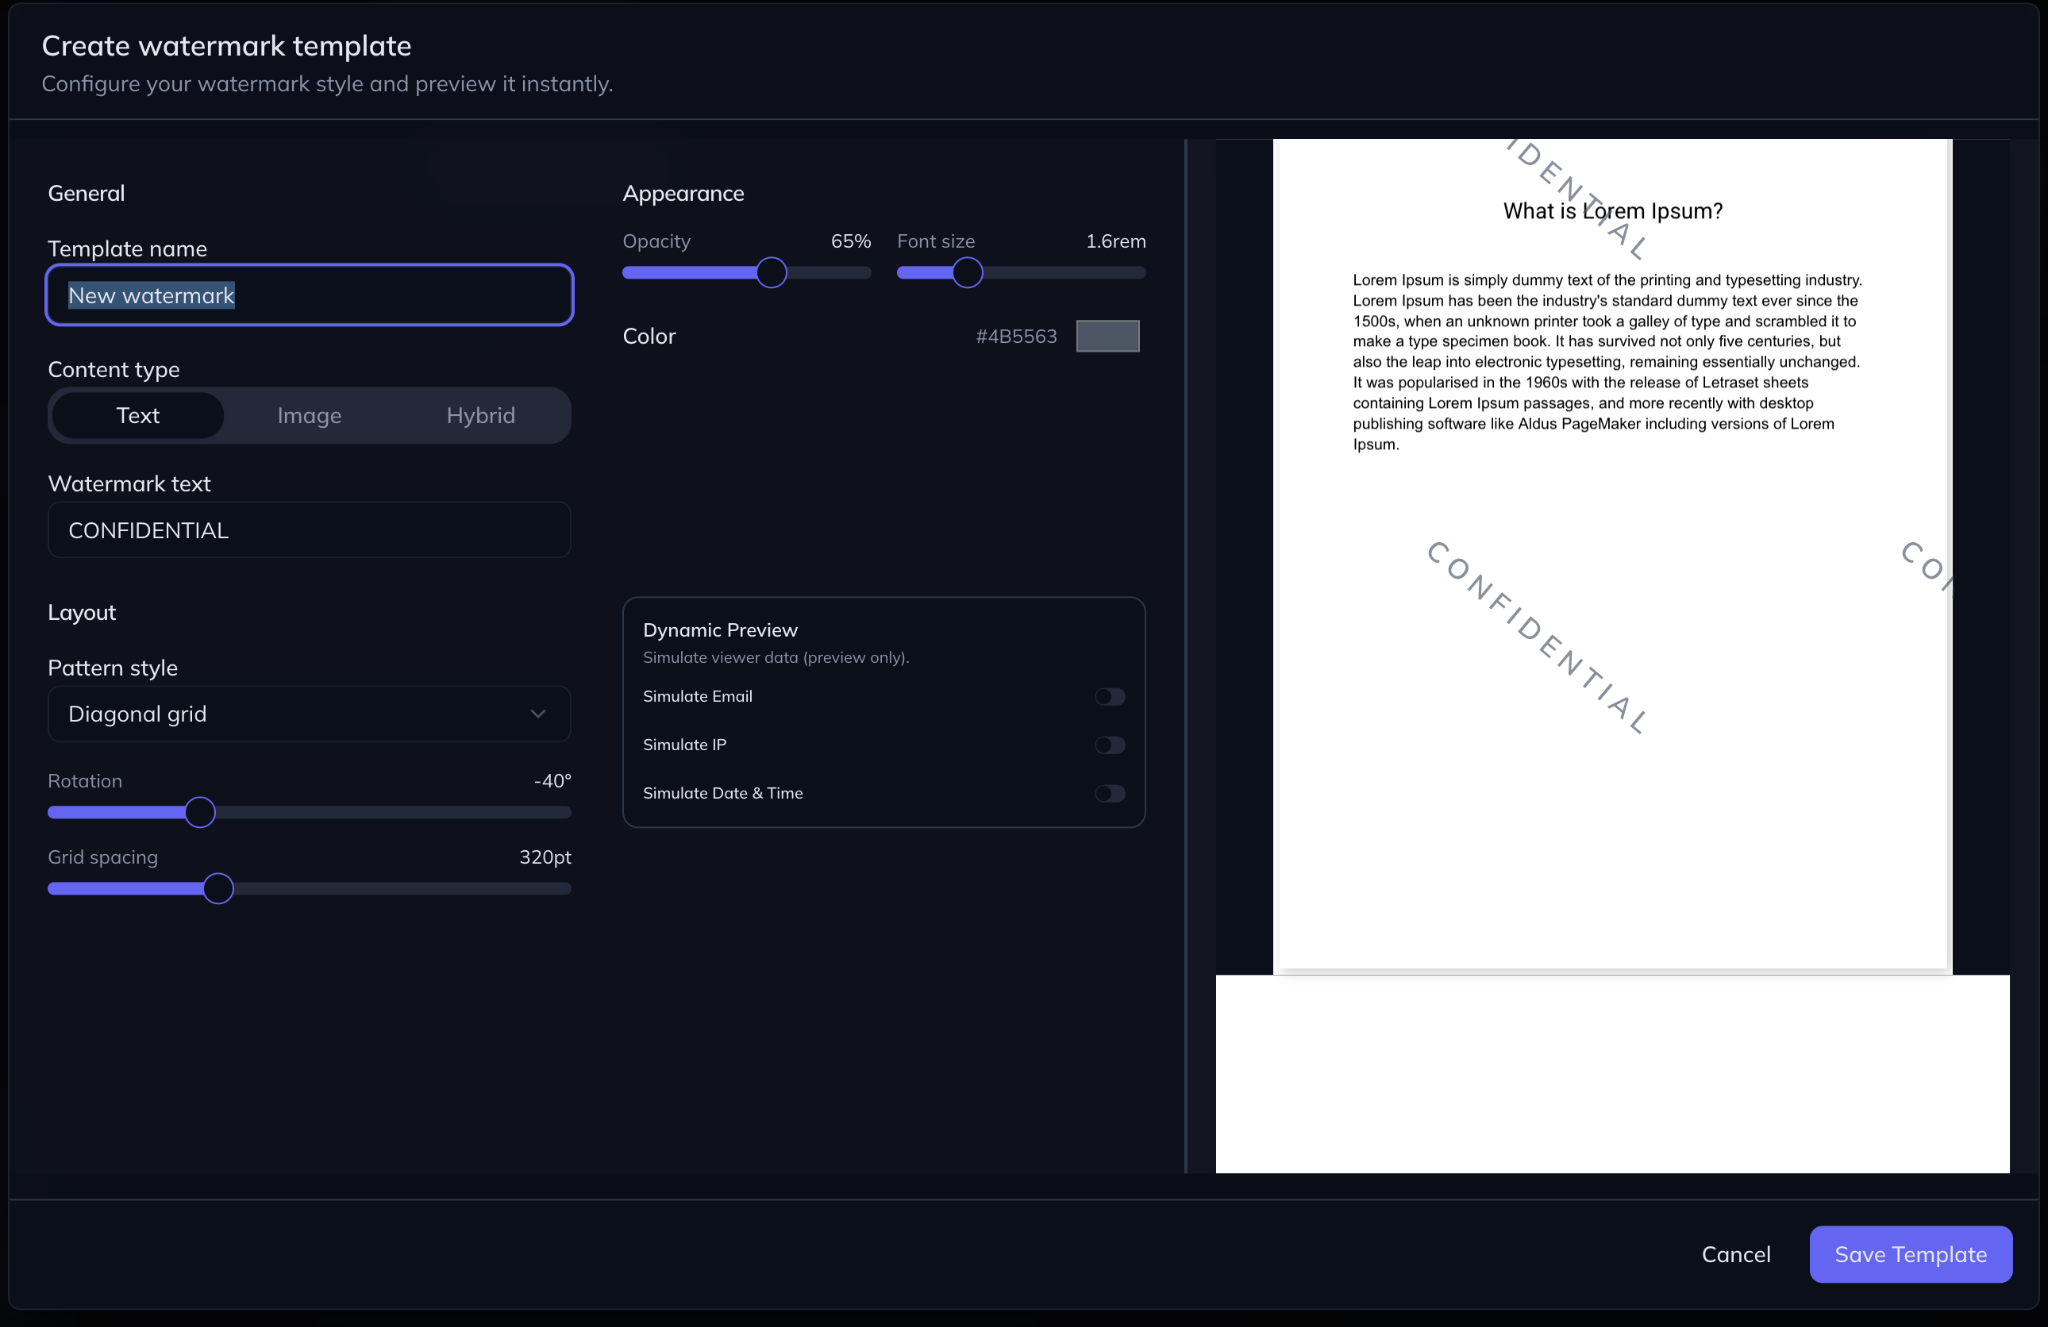Click the Opacity slider handle

click(x=771, y=273)
